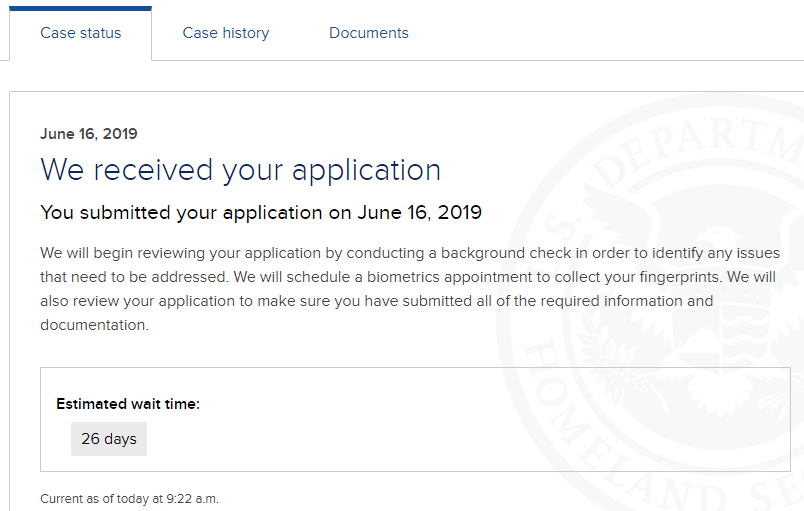Click the blue bar above Case status
The width and height of the screenshot is (804, 511).
coord(81,8)
